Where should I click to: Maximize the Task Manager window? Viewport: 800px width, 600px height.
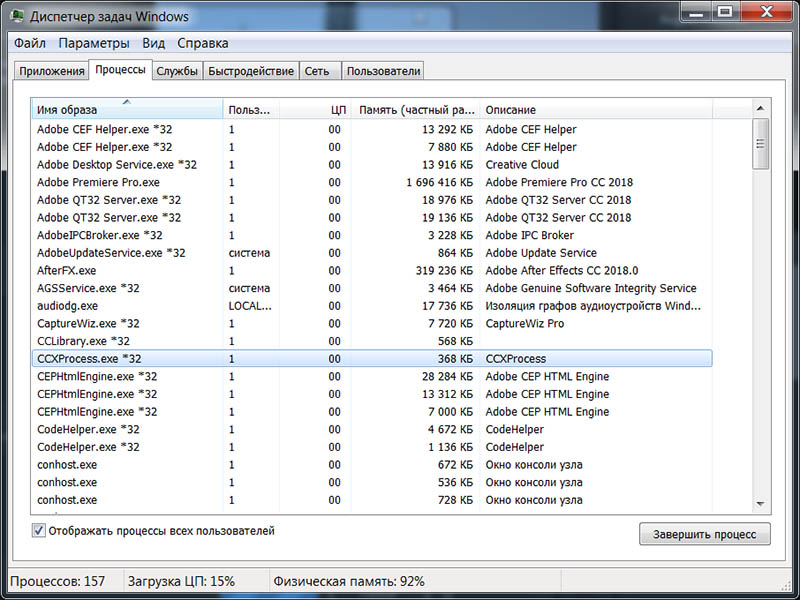pos(725,12)
